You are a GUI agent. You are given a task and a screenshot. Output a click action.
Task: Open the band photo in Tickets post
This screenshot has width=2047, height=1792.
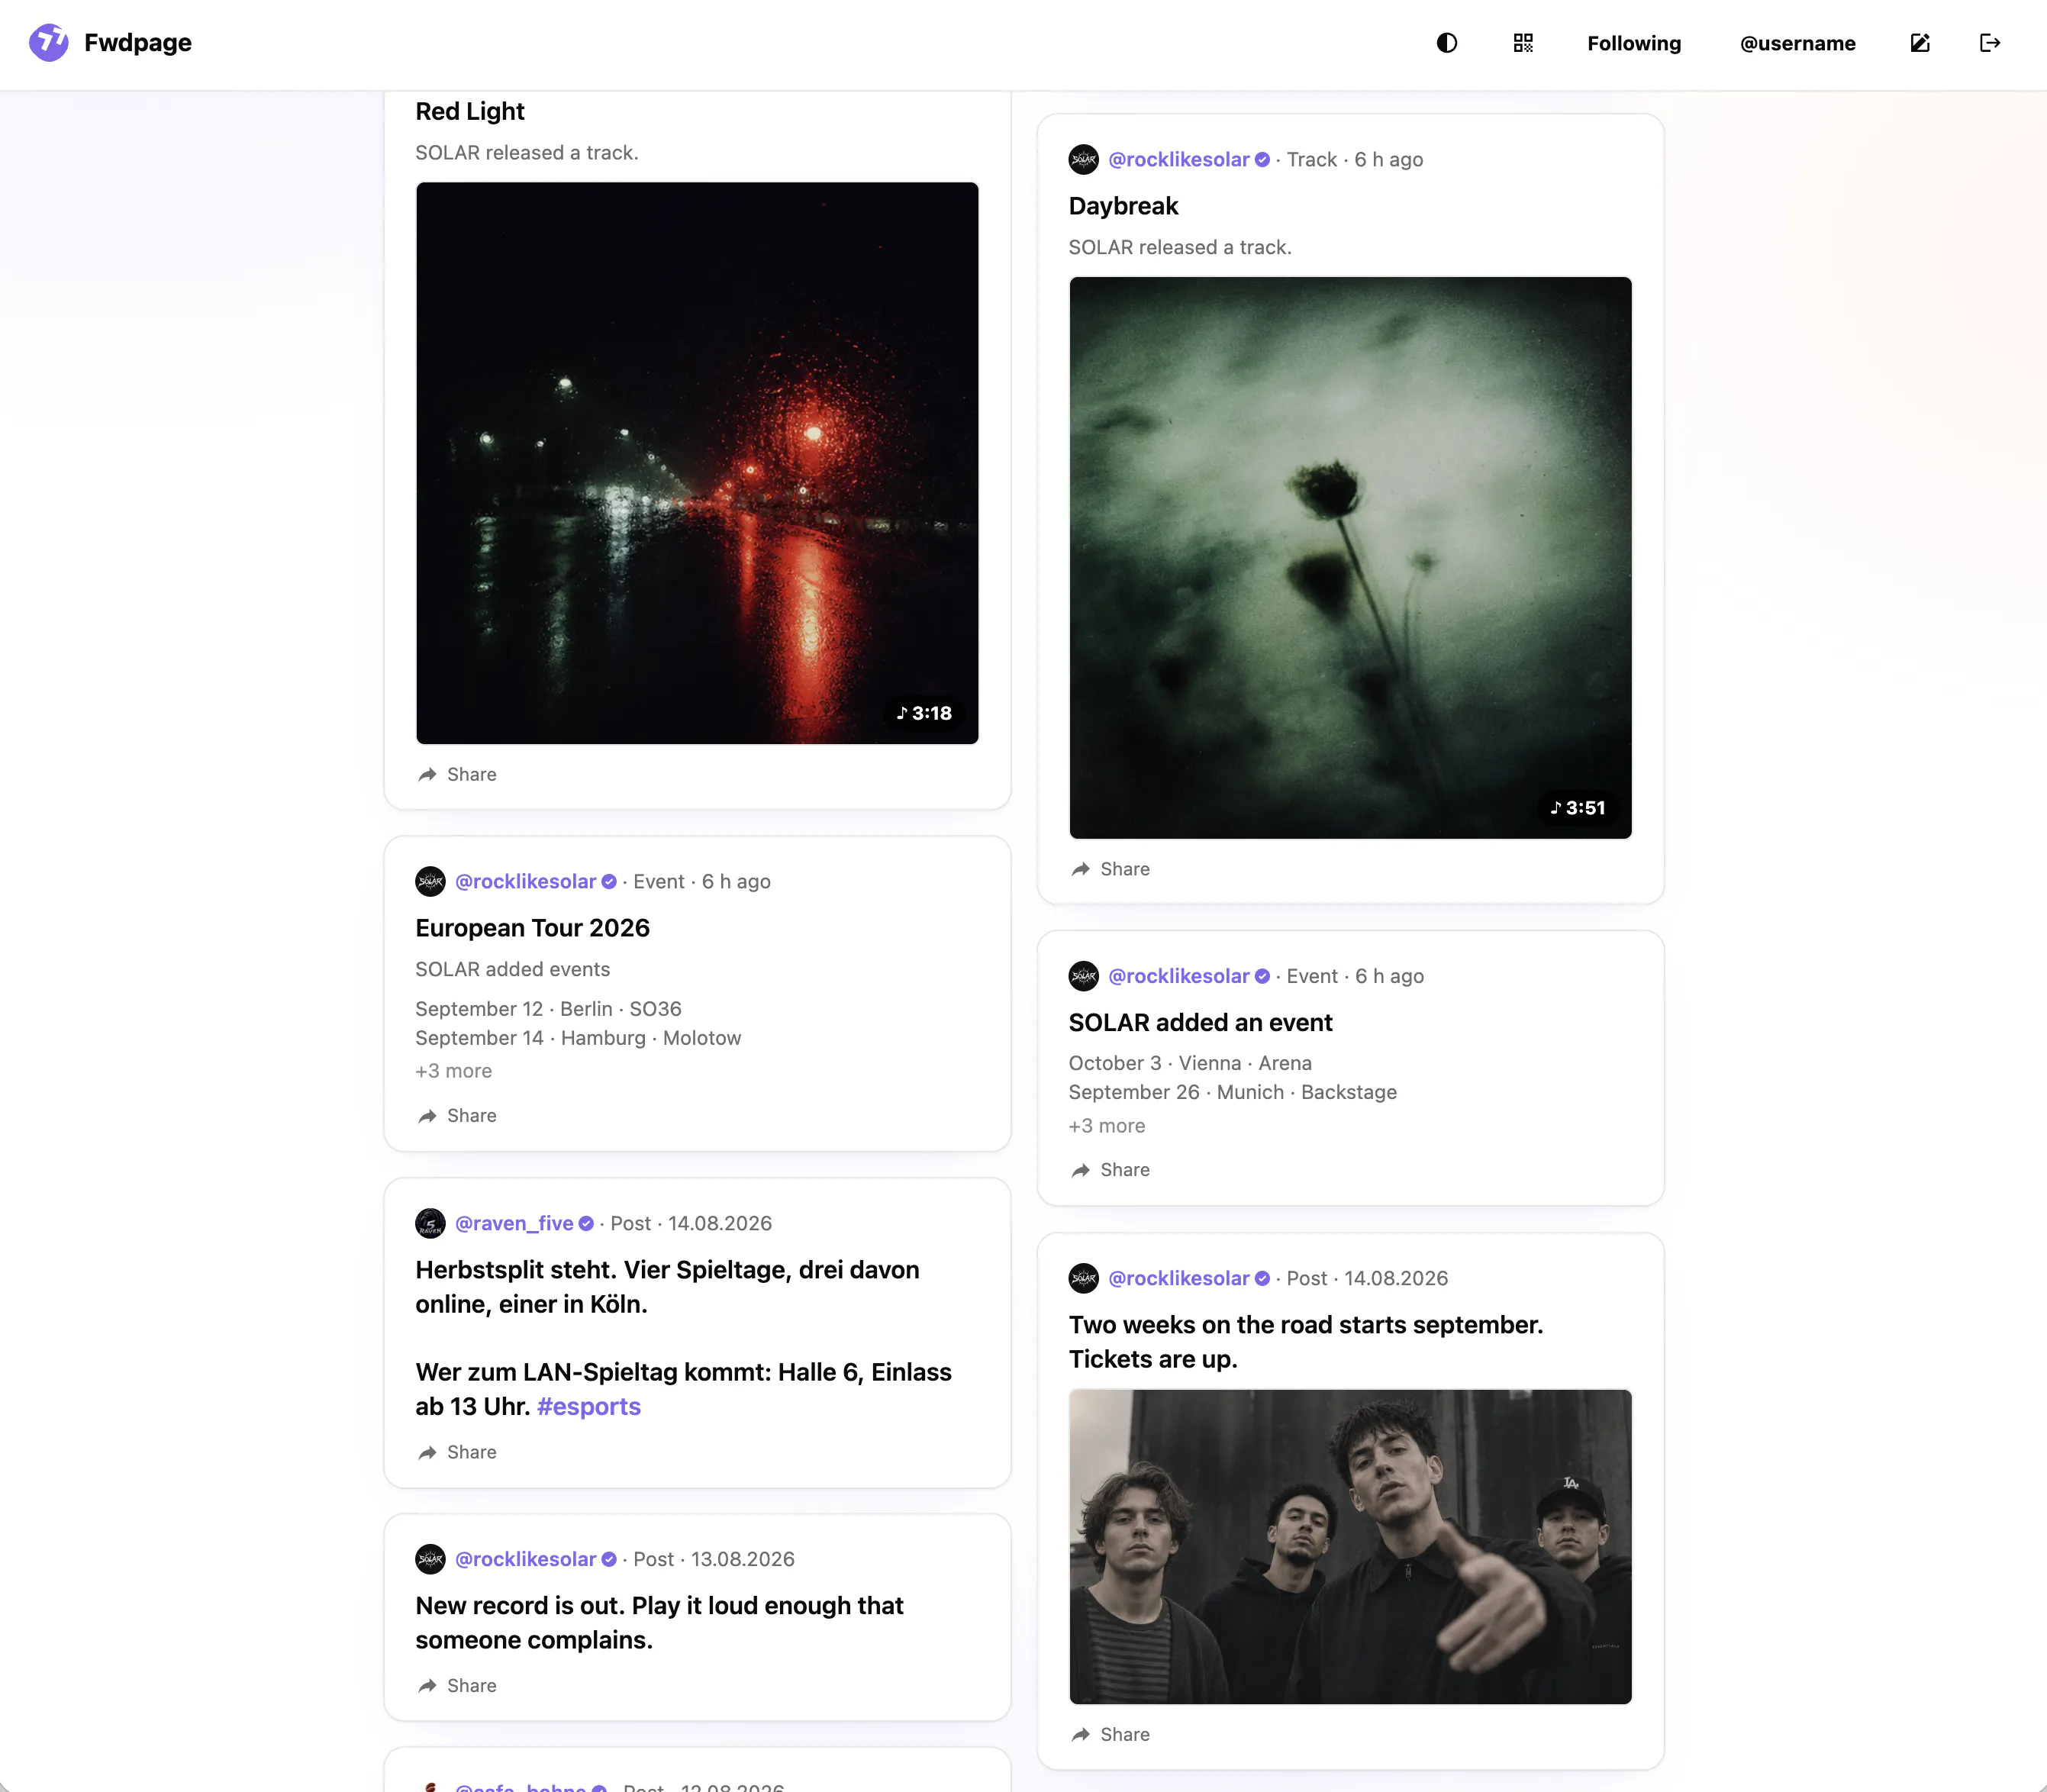coord(1350,1546)
